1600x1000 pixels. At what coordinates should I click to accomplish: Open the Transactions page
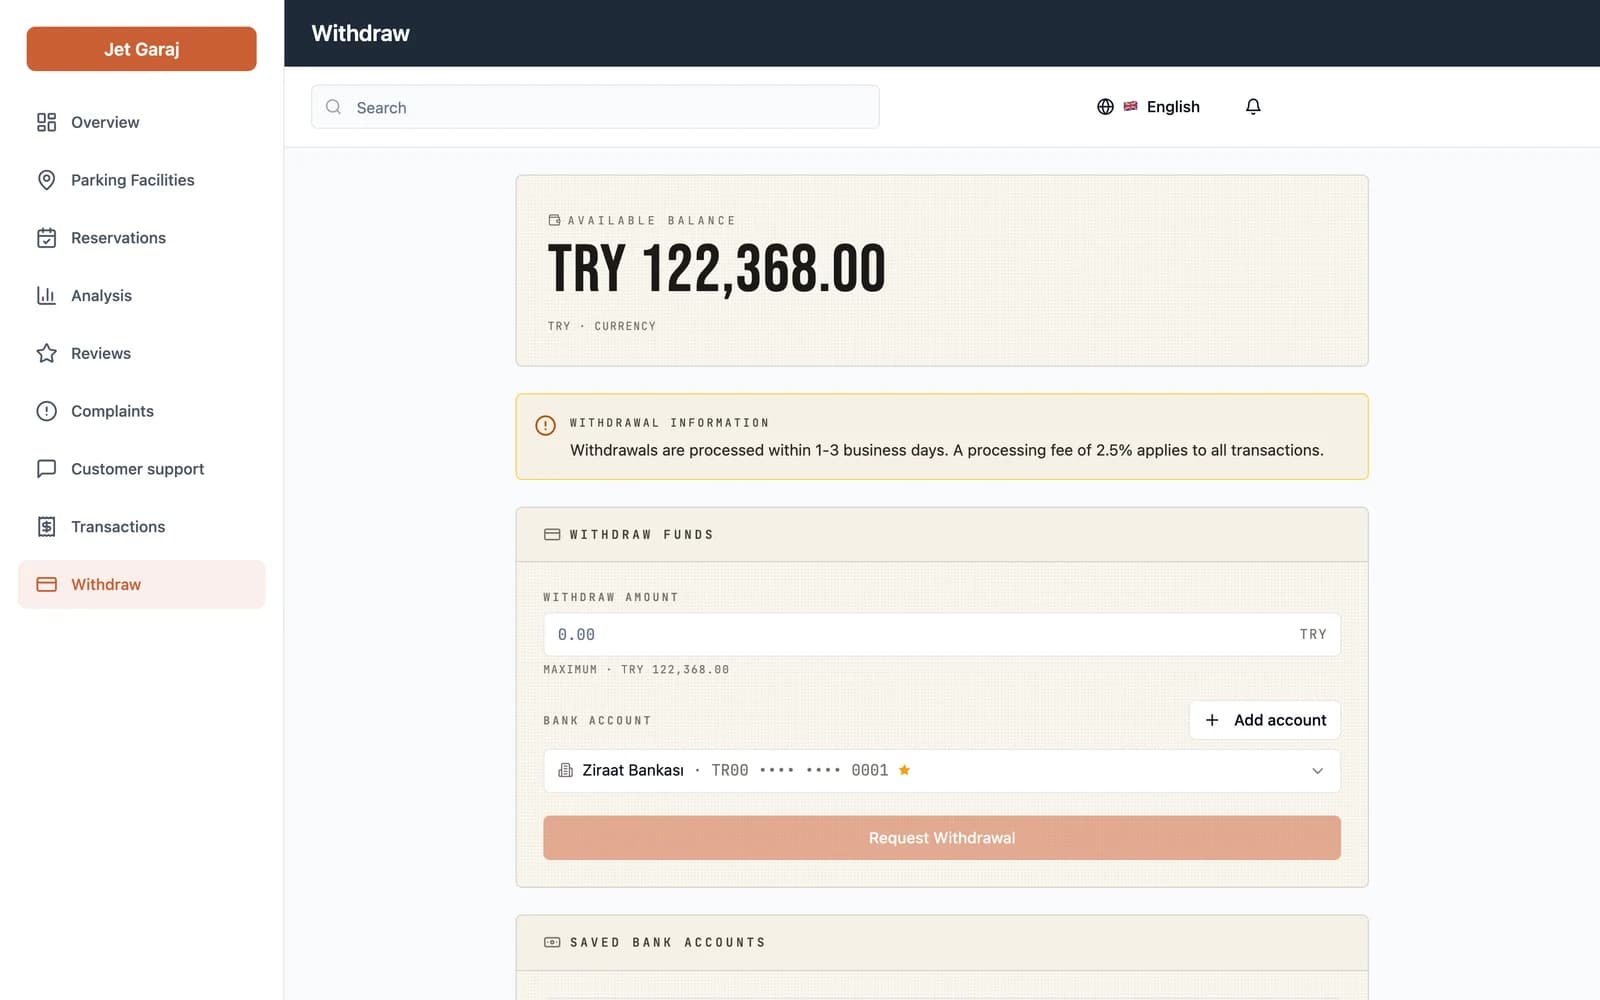click(141, 527)
